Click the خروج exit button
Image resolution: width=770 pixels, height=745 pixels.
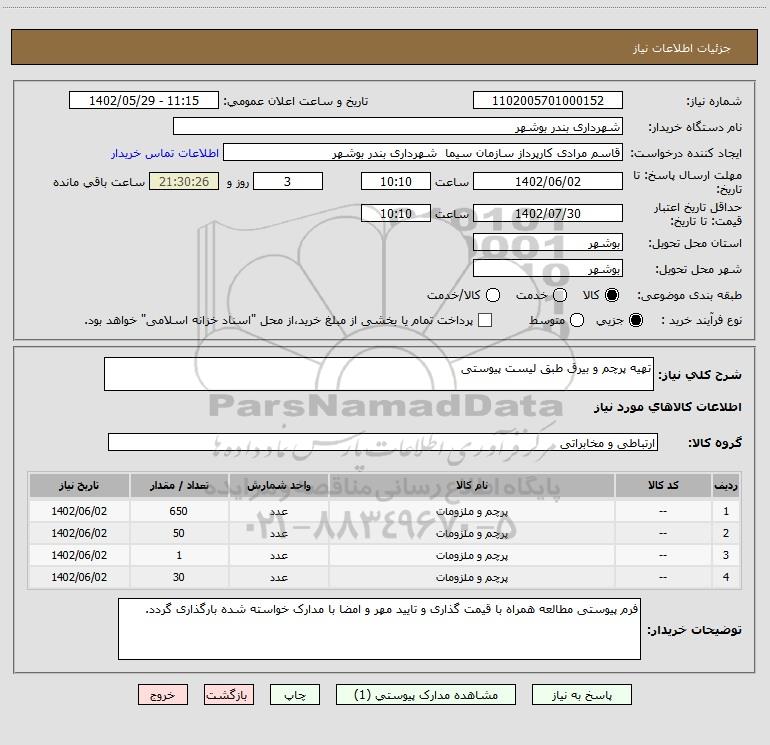[163, 695]
